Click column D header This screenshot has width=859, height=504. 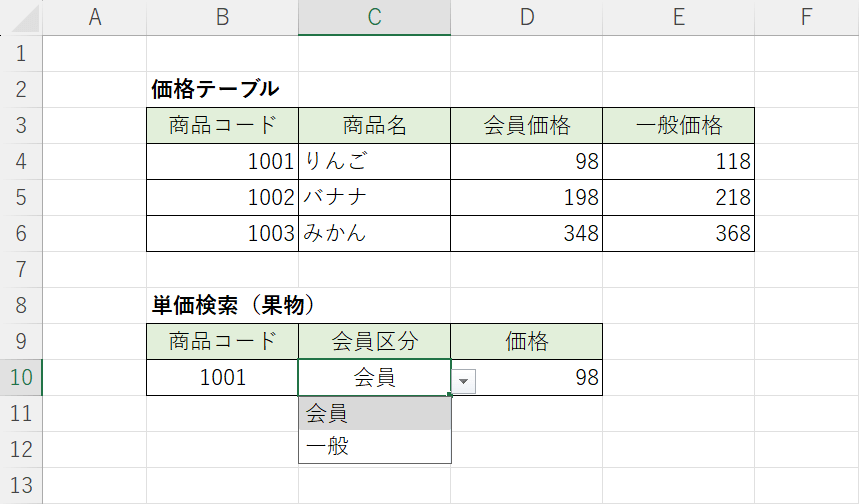(x=526, y=17)
